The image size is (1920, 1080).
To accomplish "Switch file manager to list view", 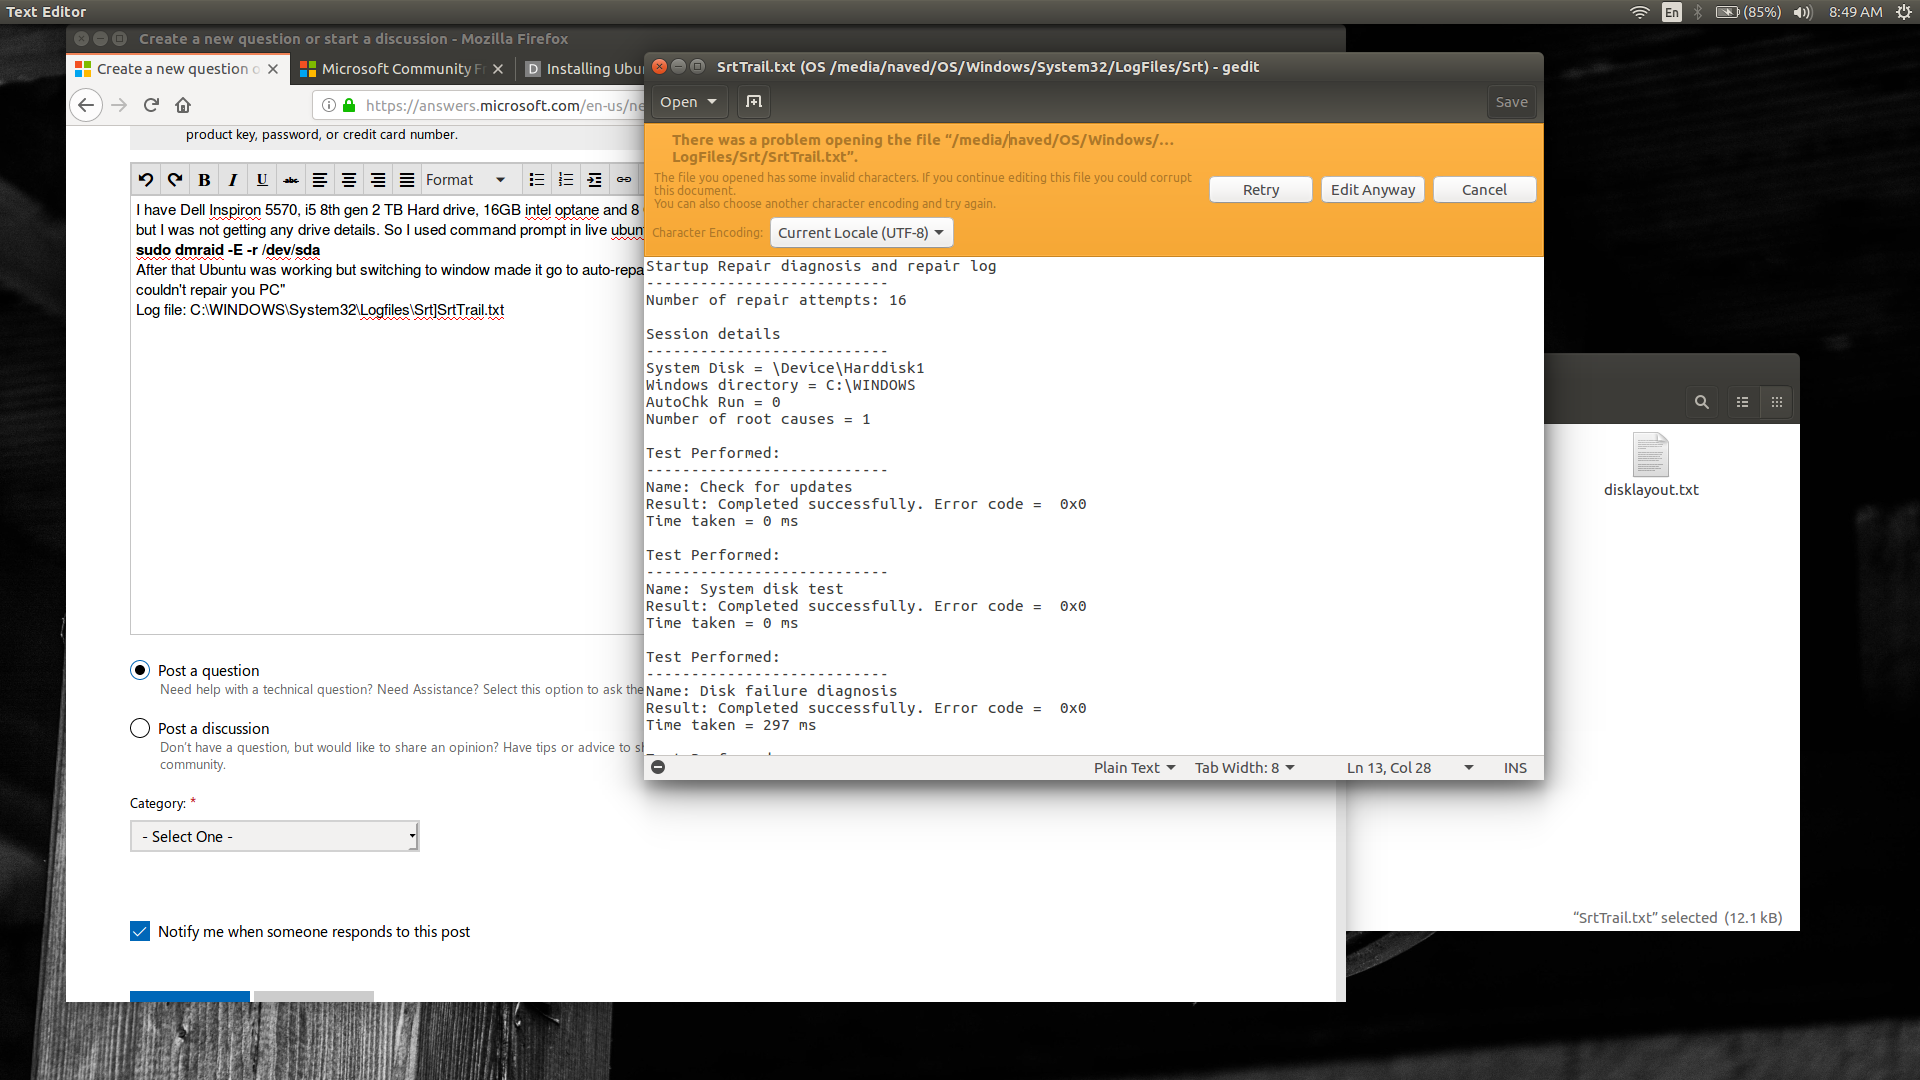I will (x=1742, y=402).
